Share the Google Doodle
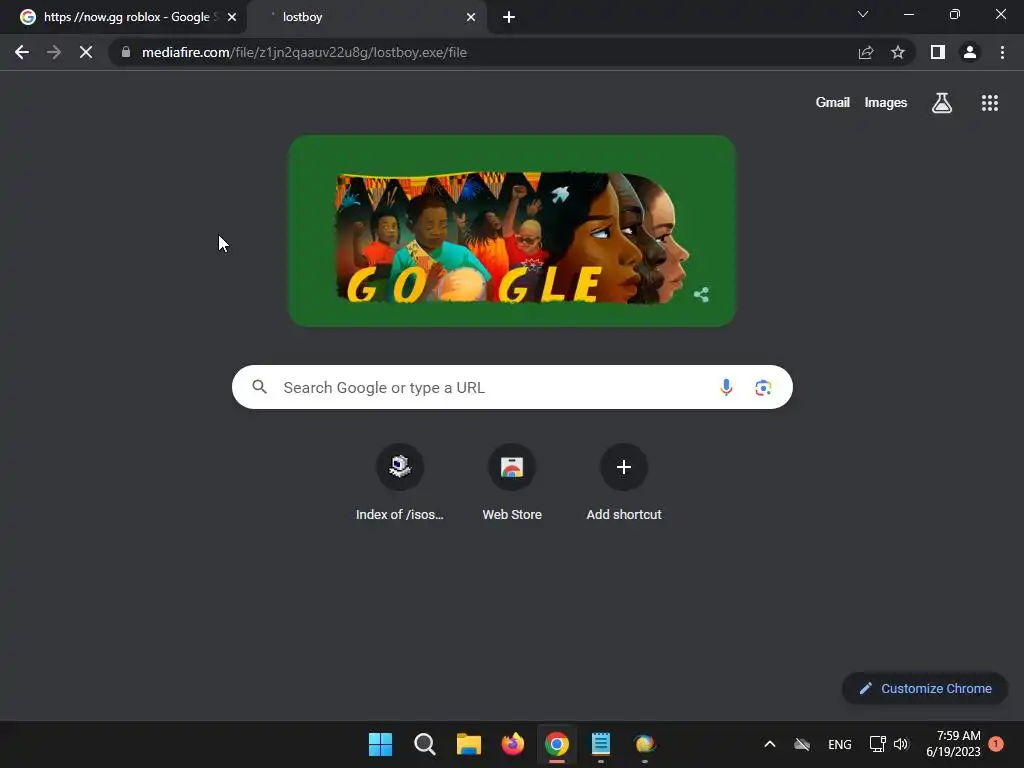Viewport: 1024px width, 768px height. pos(701,295)
